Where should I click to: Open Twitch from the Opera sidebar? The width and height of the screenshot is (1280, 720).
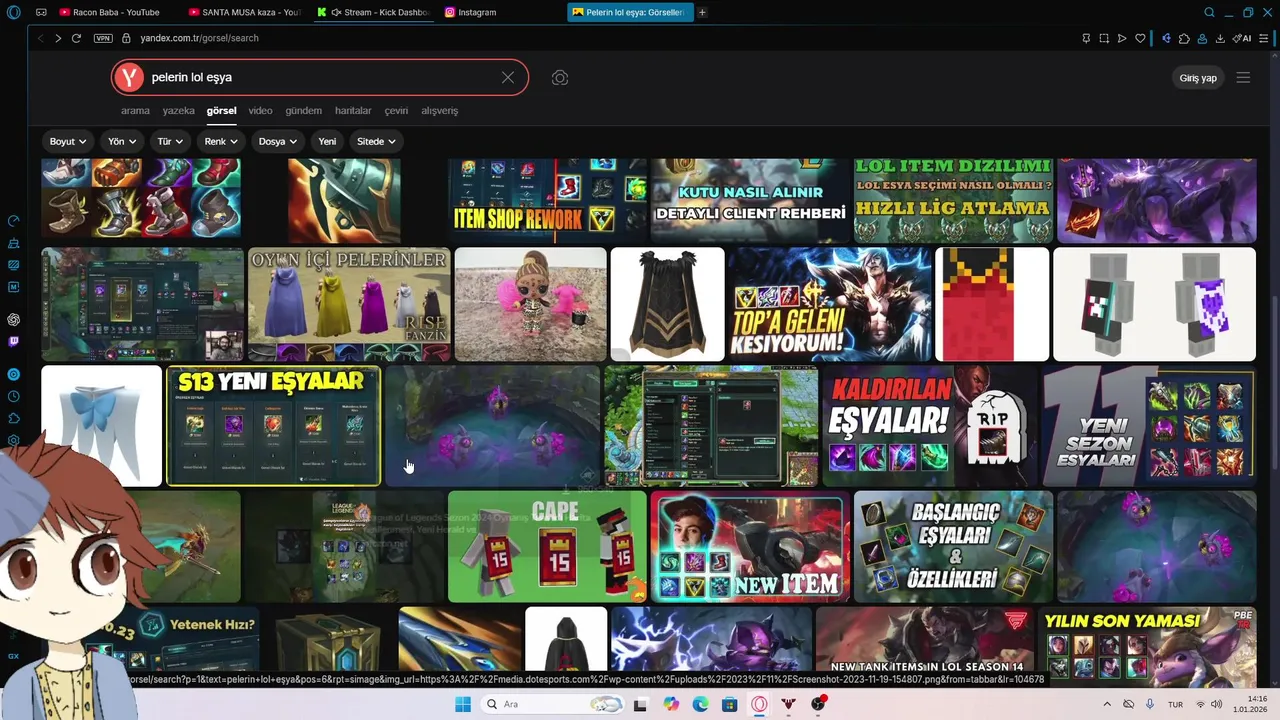(x=13, y=342)
